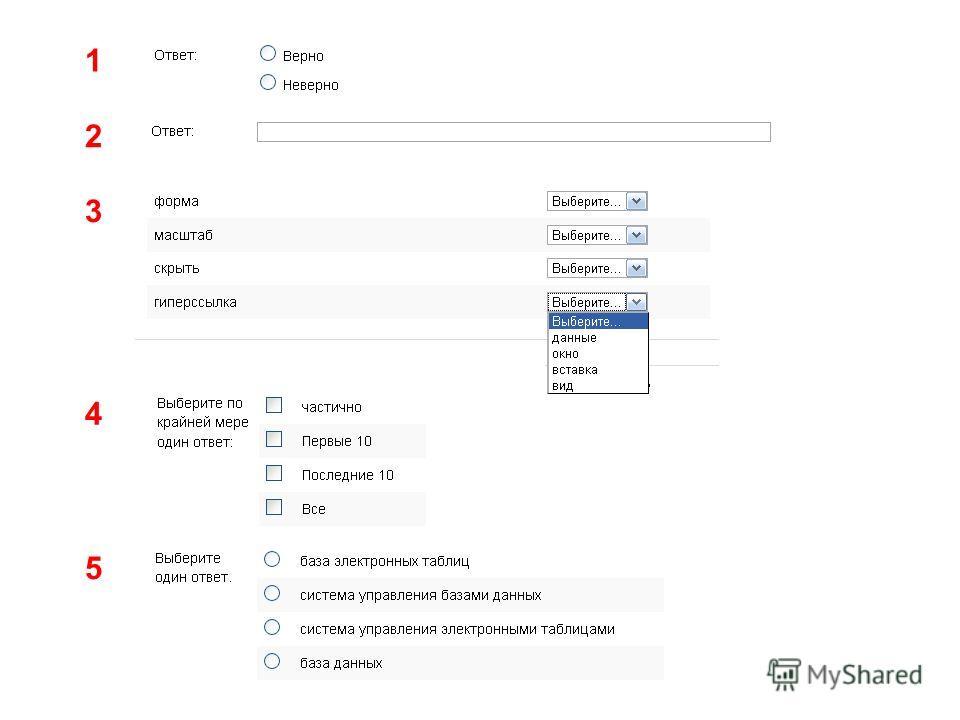Collapse the open 'гиперссылка' dropdown arrow

click(x=637, y=302)
